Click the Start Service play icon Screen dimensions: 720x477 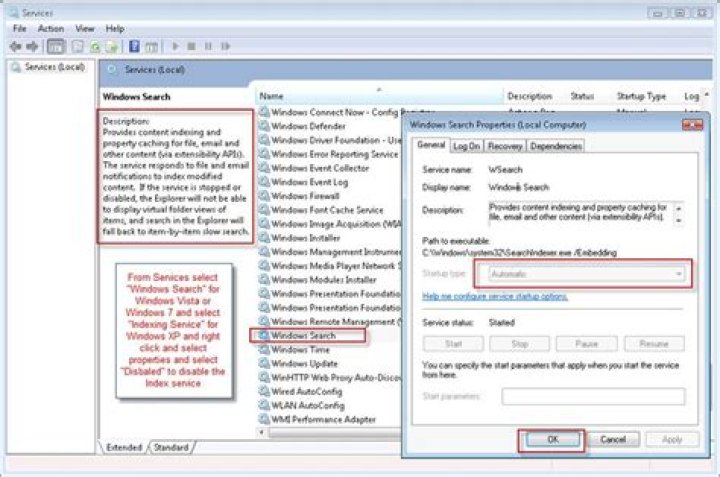[x=176, y=46]
